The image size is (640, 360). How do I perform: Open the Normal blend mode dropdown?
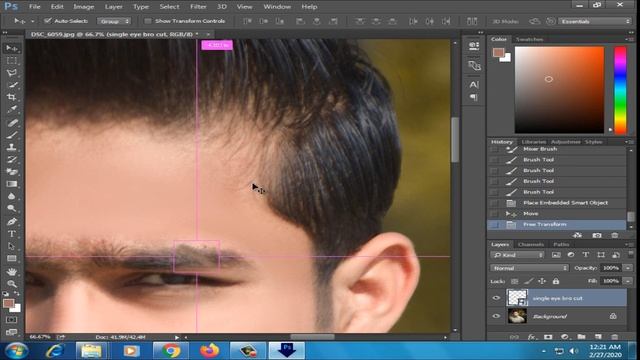click(529, 268)
